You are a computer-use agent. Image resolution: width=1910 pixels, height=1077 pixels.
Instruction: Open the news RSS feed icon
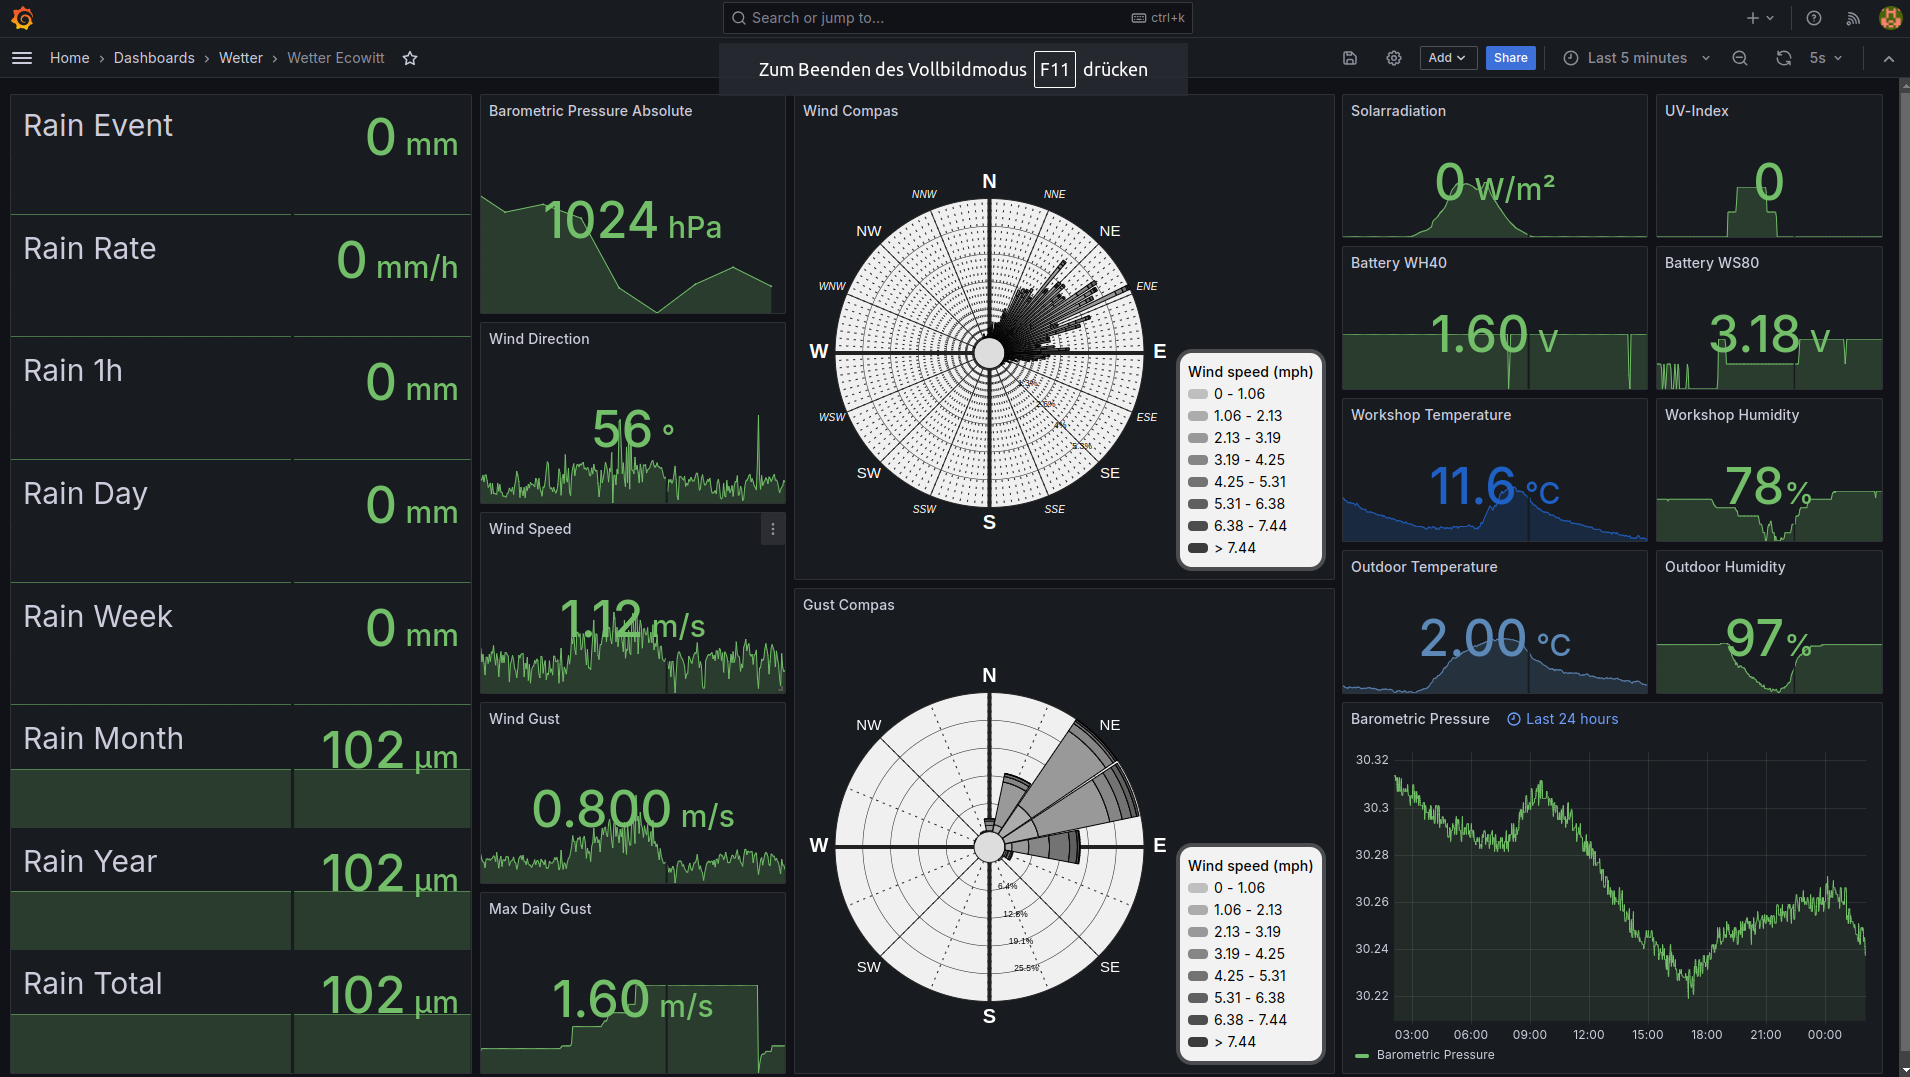(1853, 18)
